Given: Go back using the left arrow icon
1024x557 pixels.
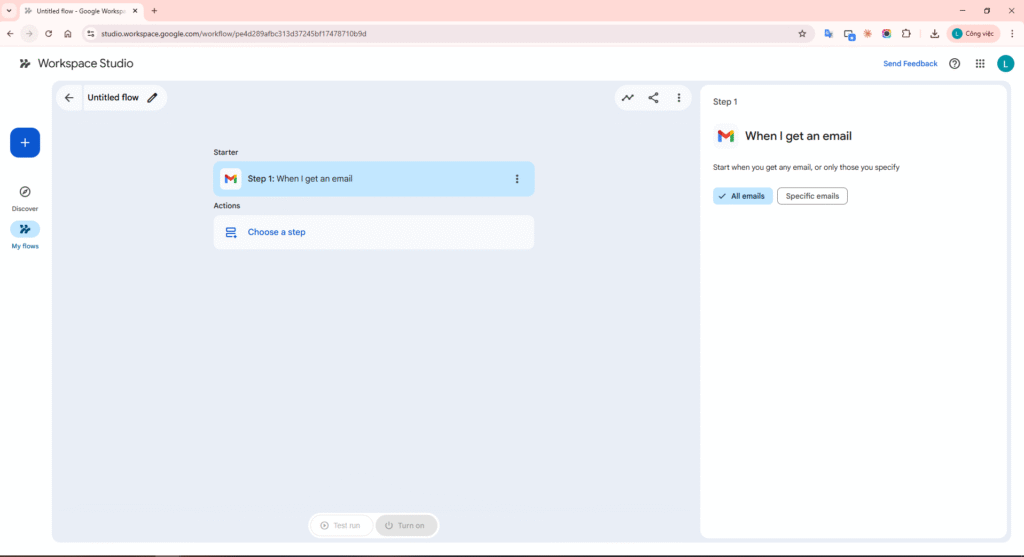Looking at the screenshot, I should click(x=69, y=98).
